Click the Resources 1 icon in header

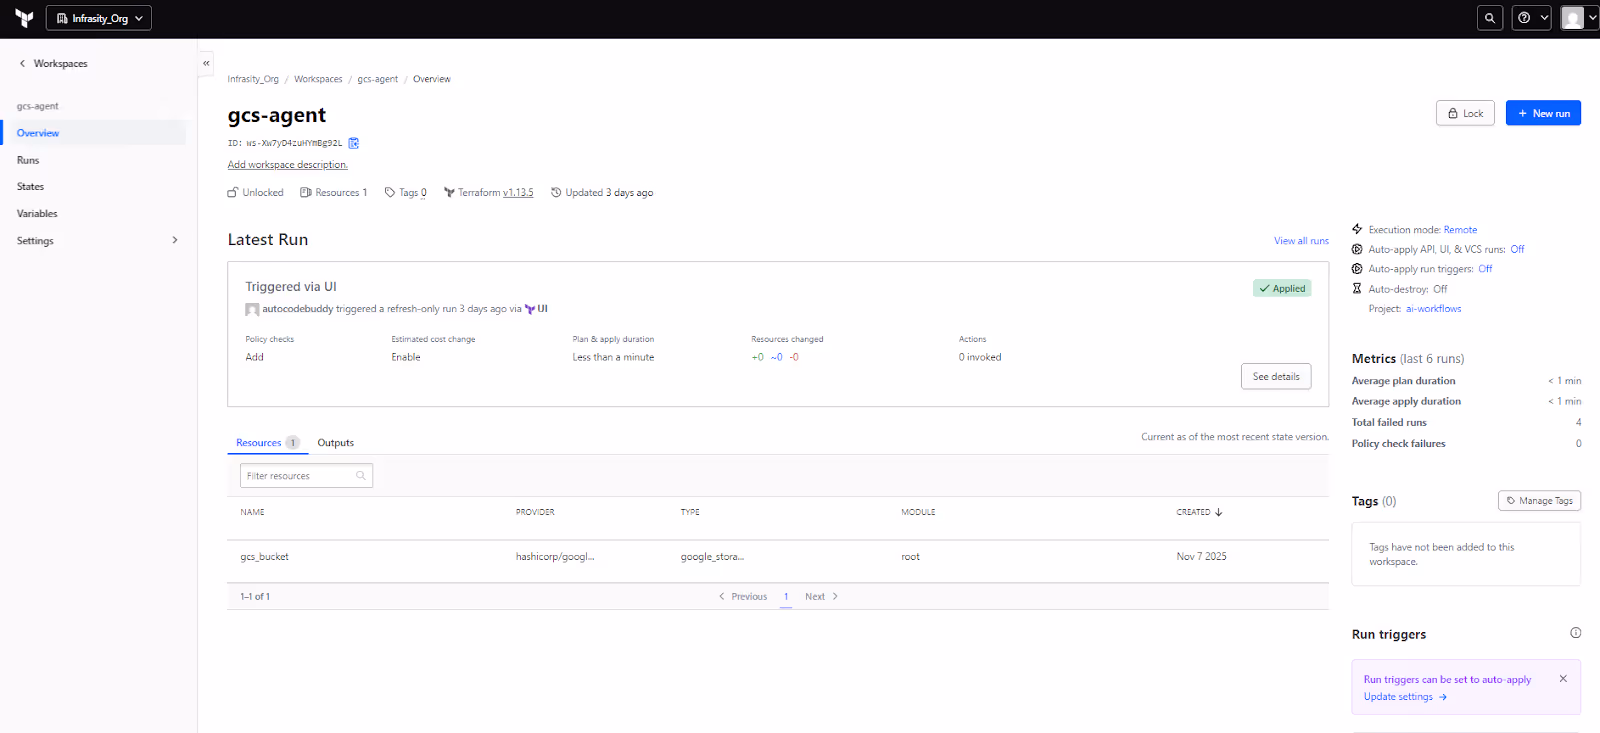pos(306,193)
